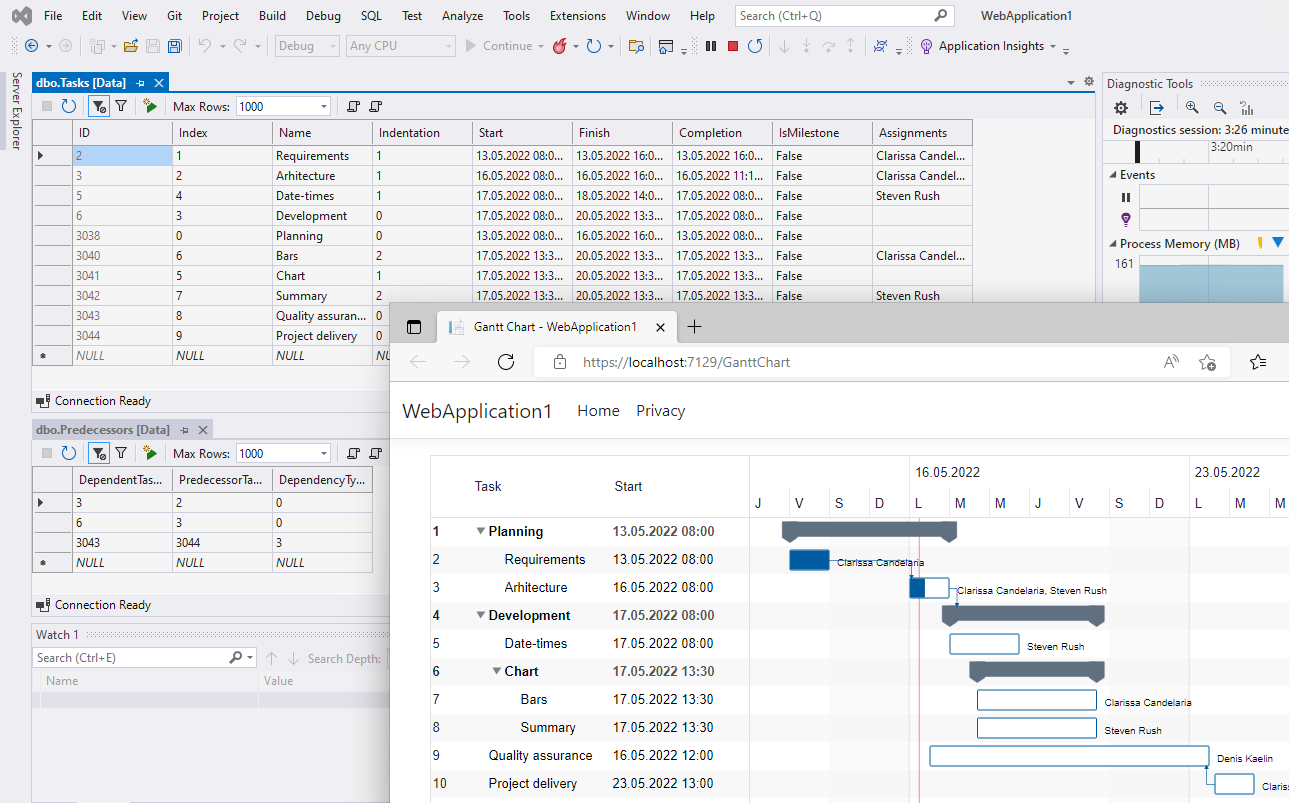
Task: Collapse the Chart task group
Action: click(x=497, y=671)
